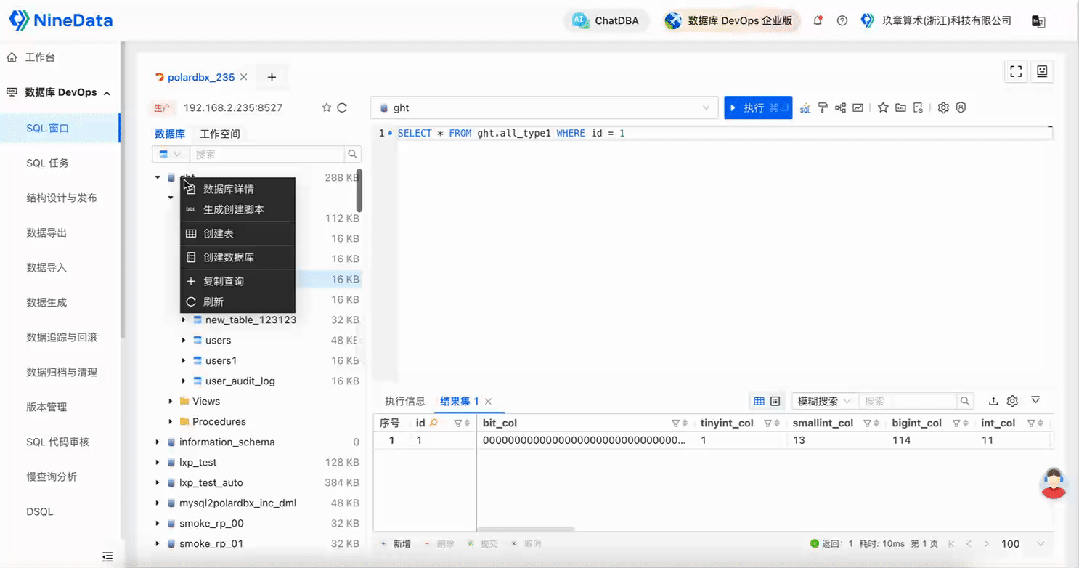Click the shield user icon in toolbar

tap(961, 108)
